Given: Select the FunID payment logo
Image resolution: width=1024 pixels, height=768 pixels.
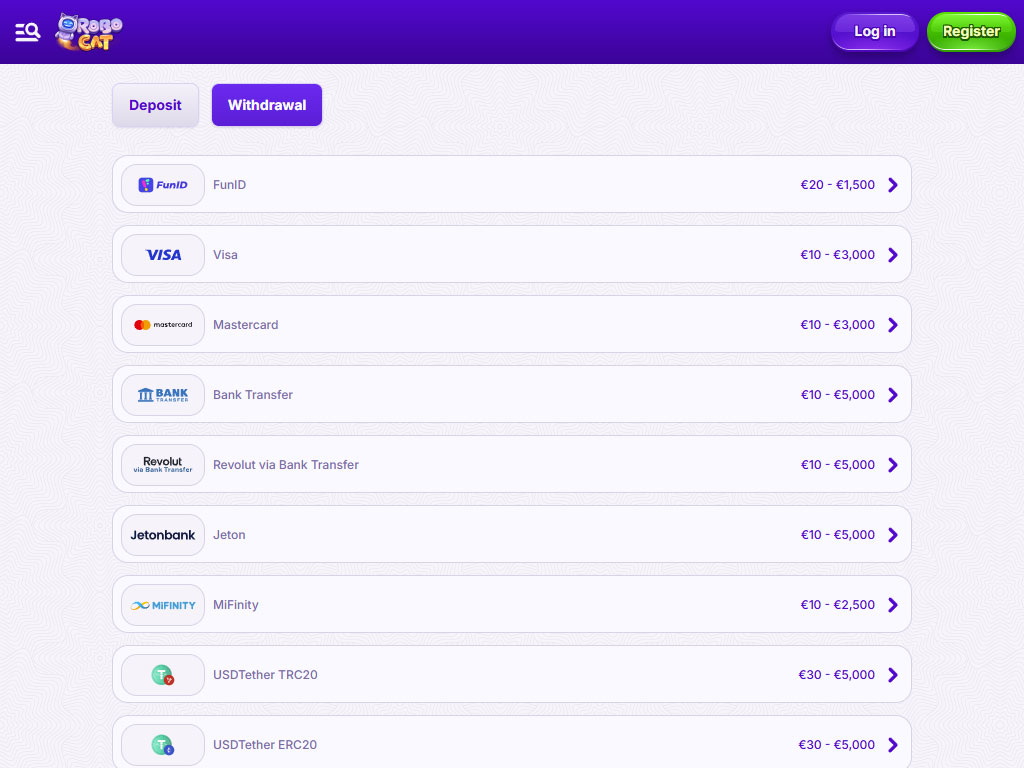Looking at the screenshot, I should (x=163, y=185).
